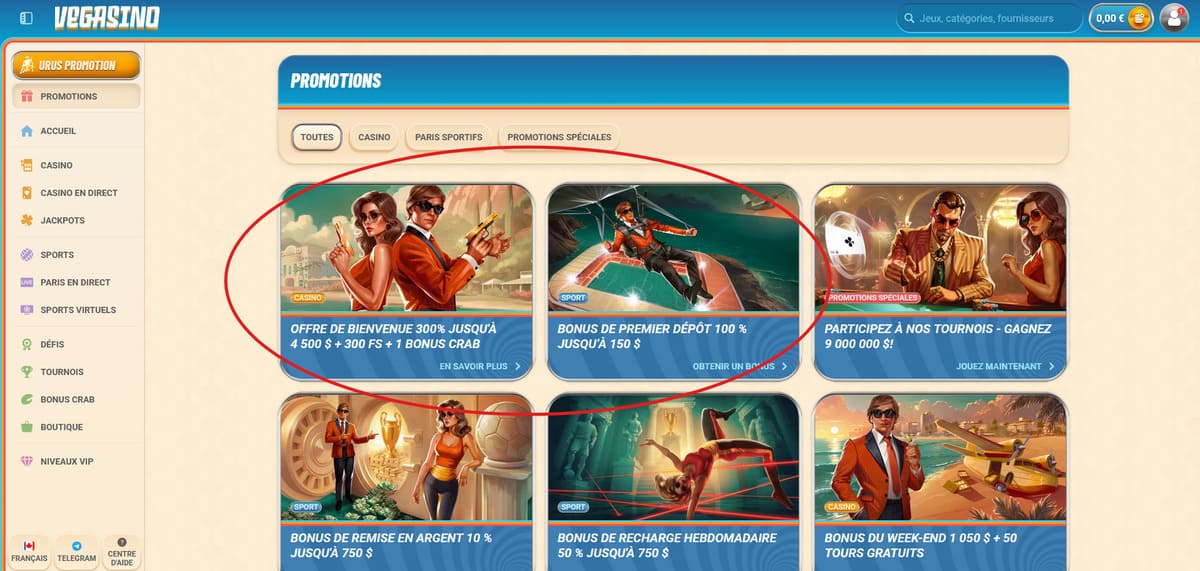Open the Bonus de recharge hebdomadaire image

(x=675, y=457)
